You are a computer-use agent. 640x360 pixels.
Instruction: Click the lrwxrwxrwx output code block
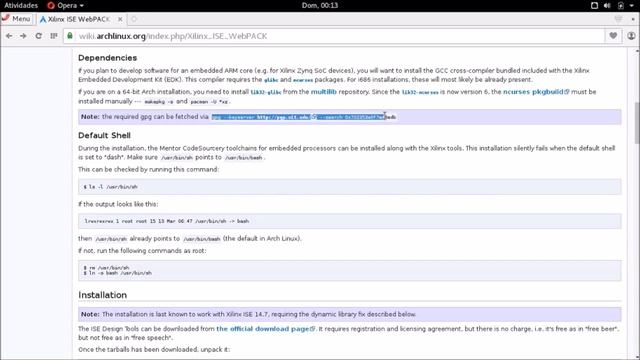pyautogui.click(x=349, y=221)
